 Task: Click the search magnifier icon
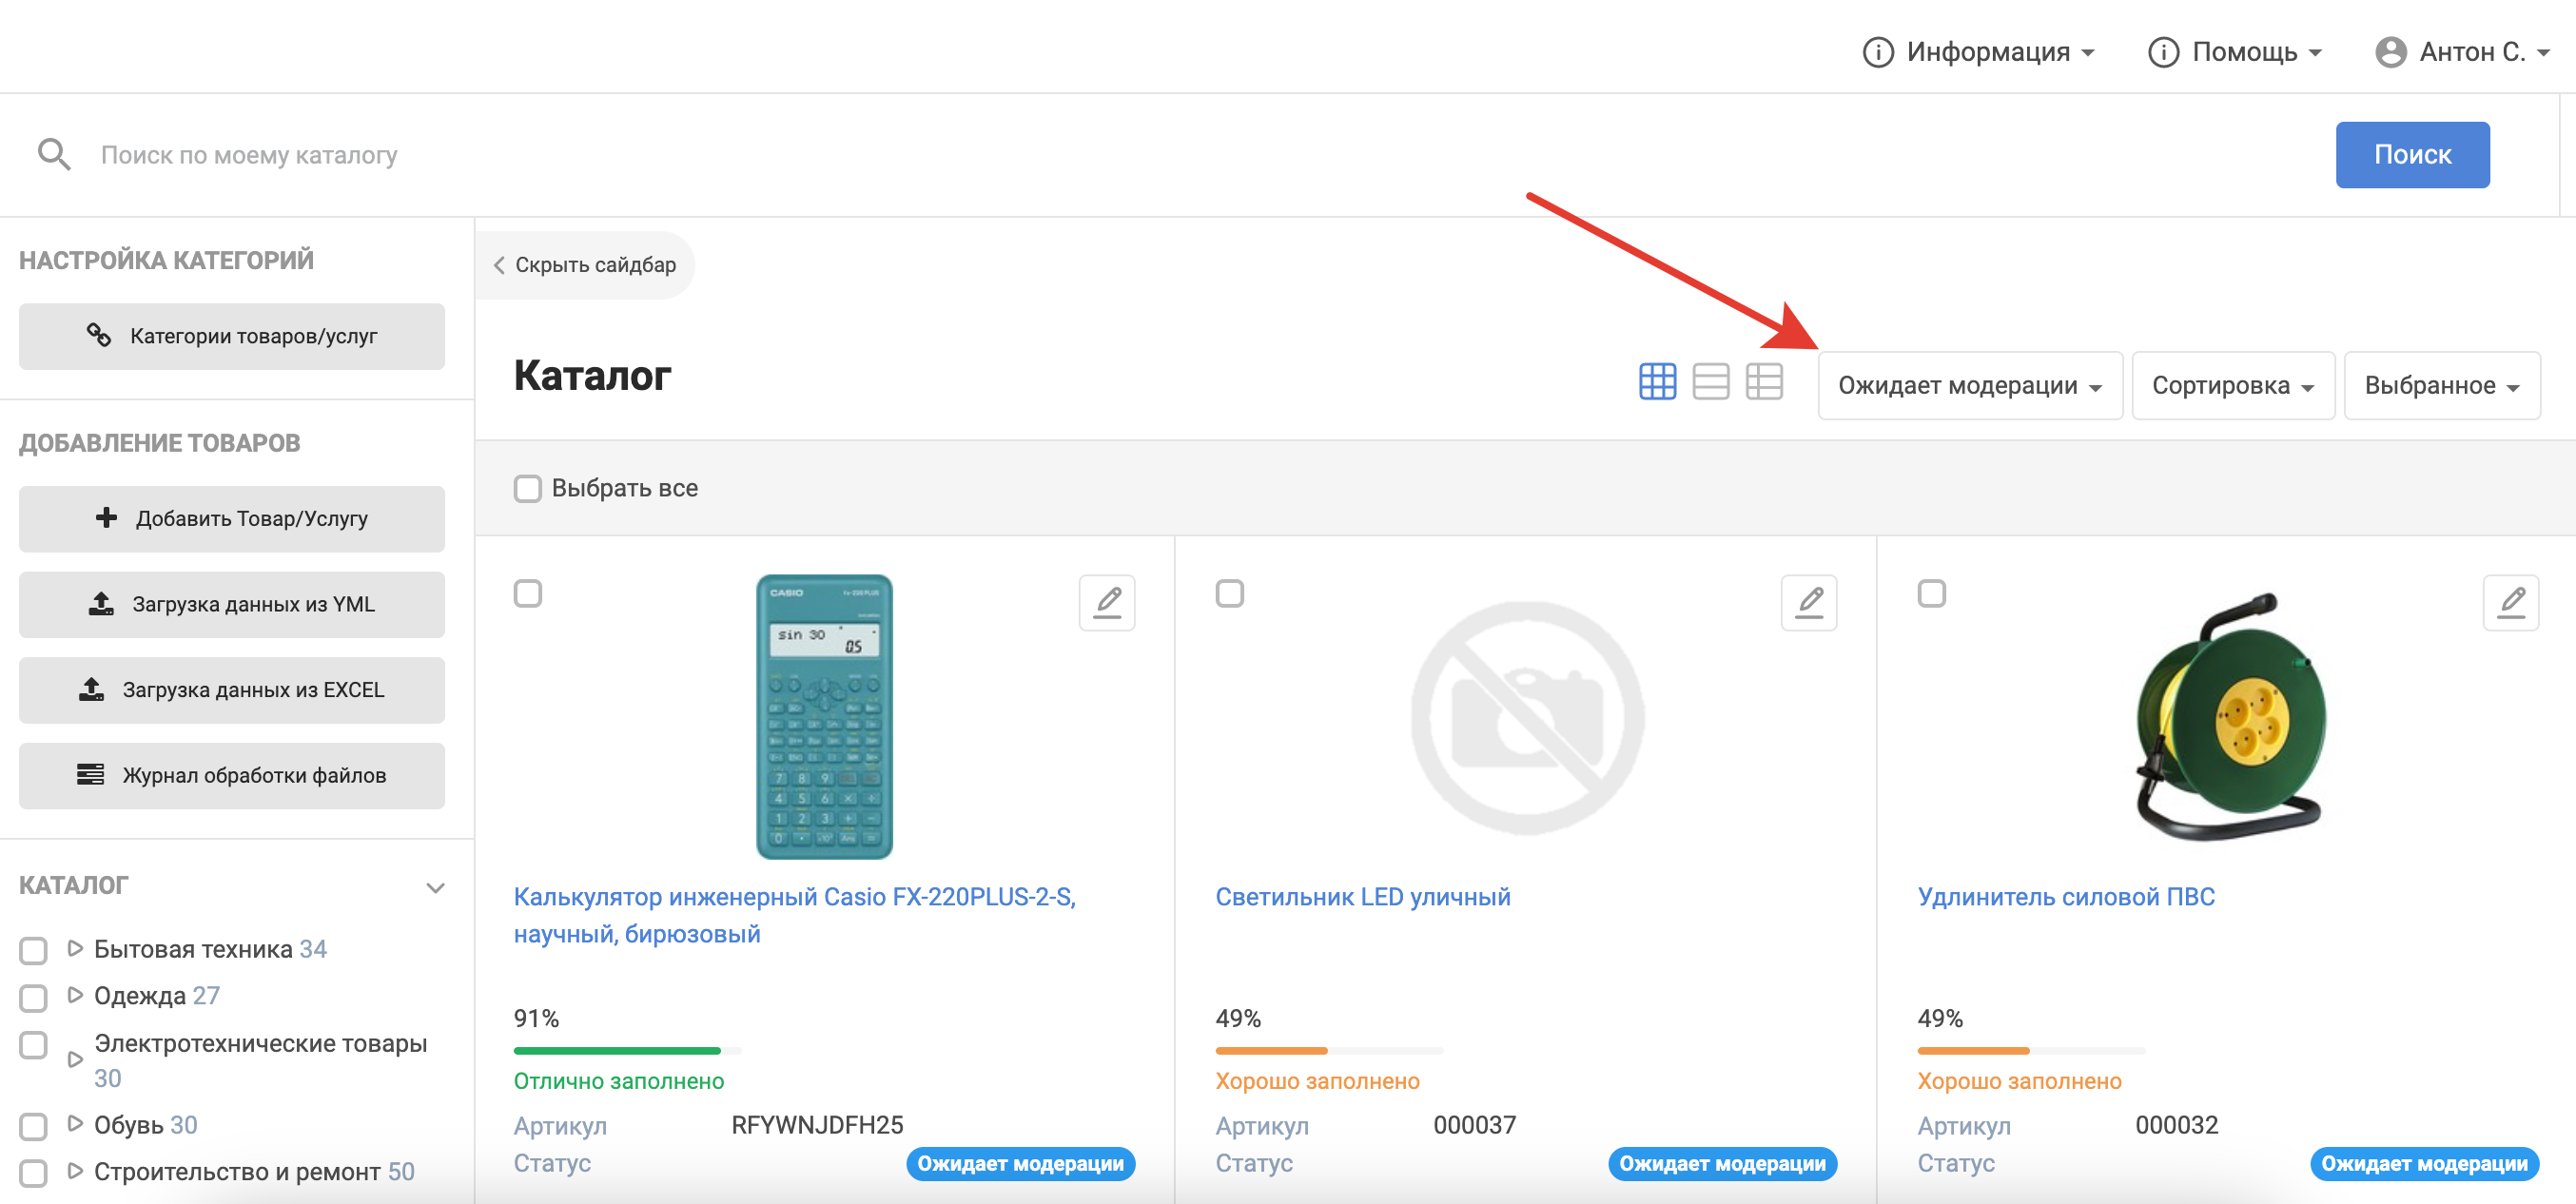pos(54,155)
